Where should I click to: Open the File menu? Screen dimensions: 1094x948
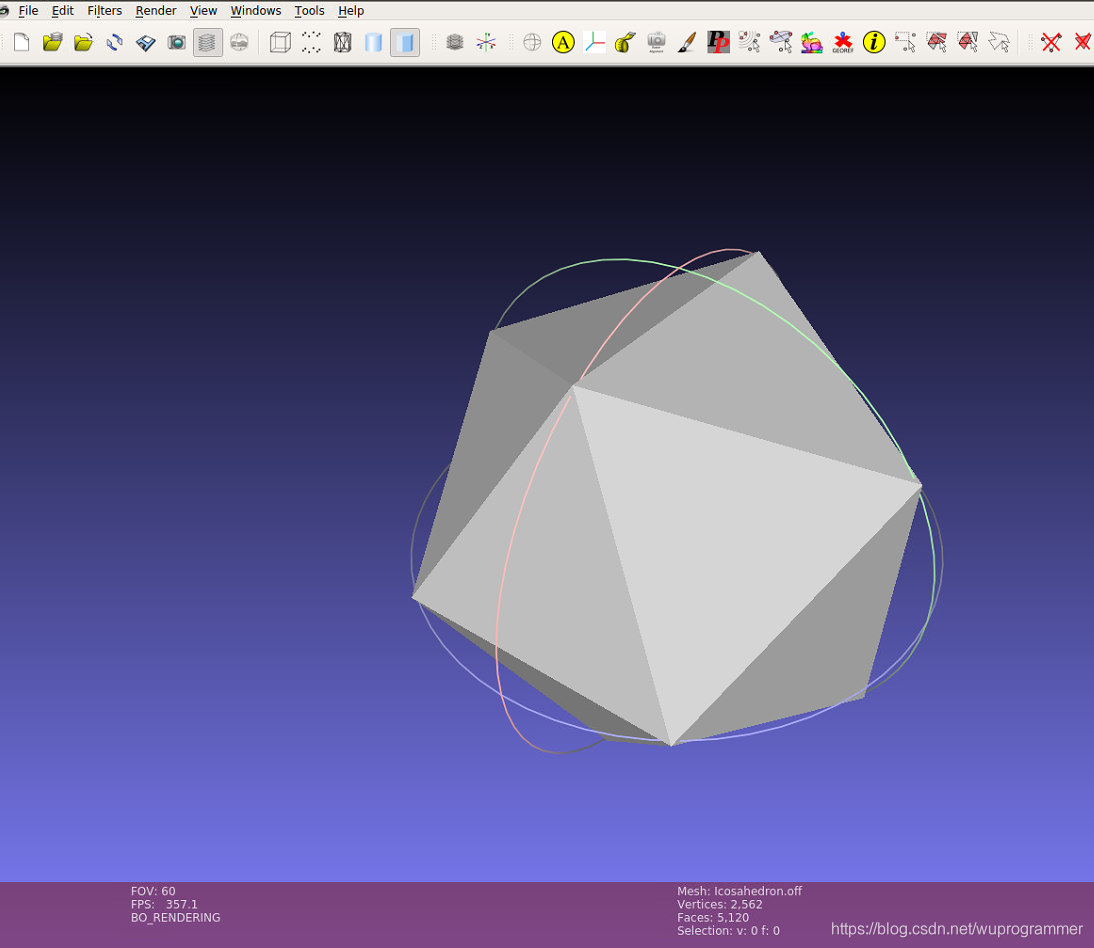click(x=29, y=10)
